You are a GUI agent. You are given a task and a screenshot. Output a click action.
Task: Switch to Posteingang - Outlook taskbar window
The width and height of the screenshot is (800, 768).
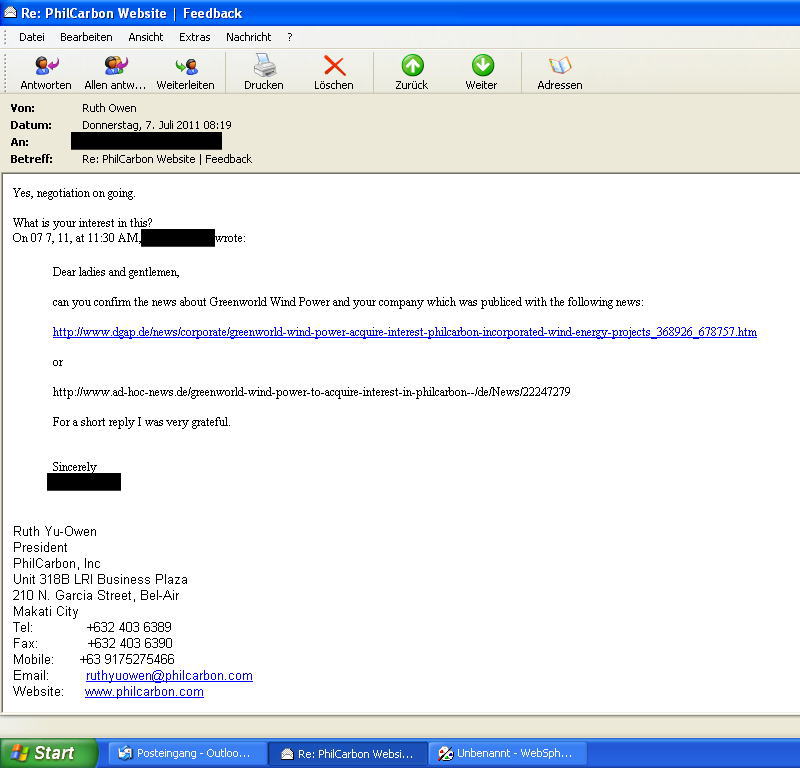coord(187,753)
